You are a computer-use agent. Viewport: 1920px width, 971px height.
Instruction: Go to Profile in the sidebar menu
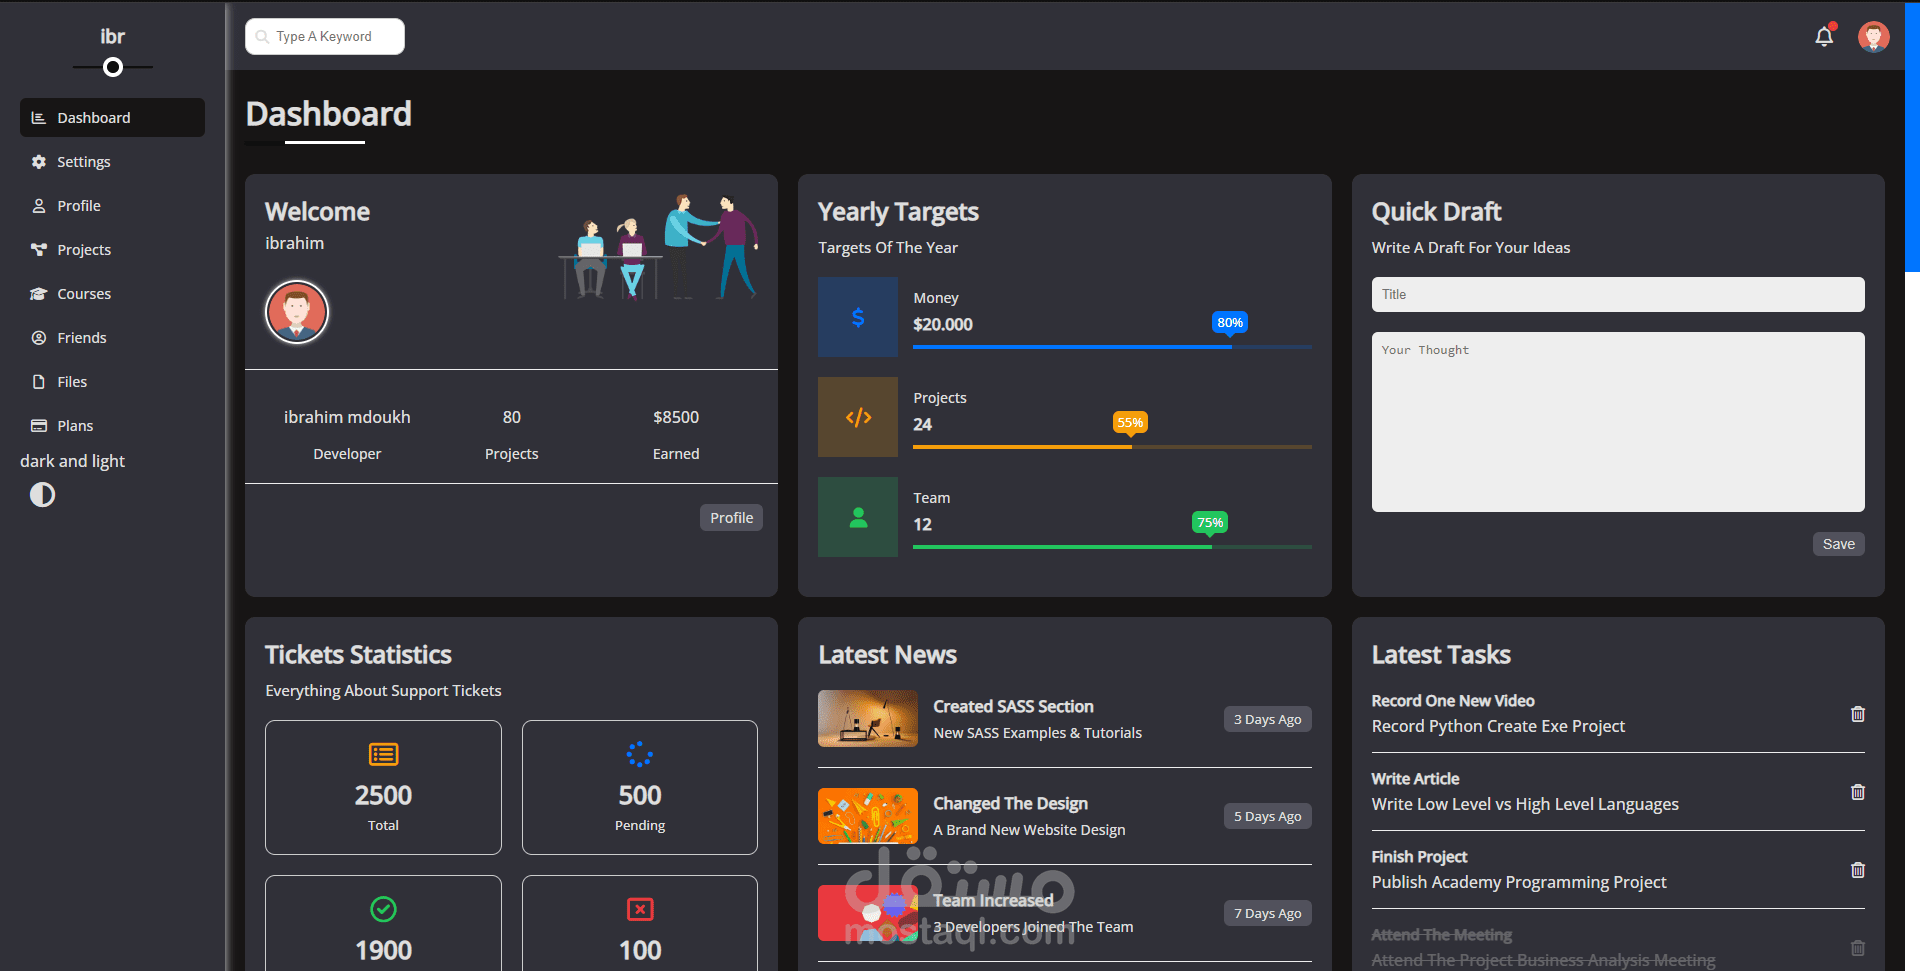coord(112,206)
